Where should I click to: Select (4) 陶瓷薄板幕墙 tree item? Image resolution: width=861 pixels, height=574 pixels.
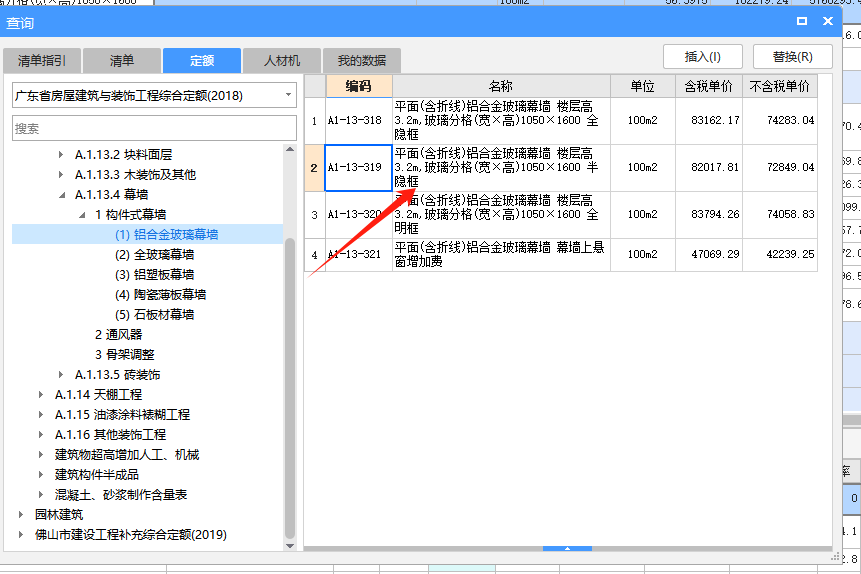(x=160, y=294)
